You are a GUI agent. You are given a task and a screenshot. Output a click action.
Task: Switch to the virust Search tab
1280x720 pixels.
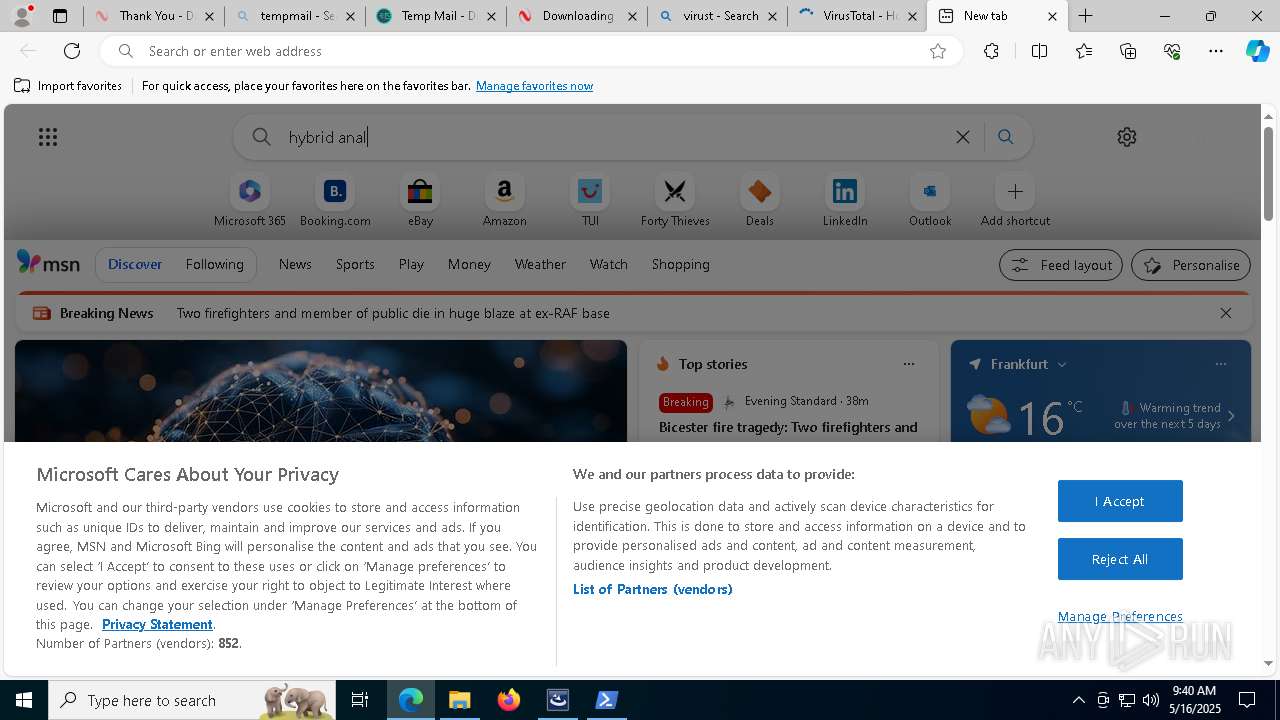(x=717, y=16)
